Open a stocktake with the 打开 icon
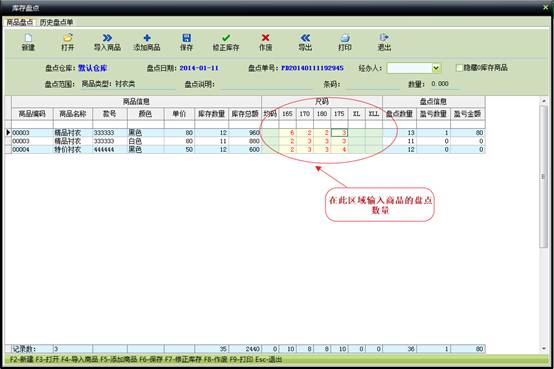Screen dimensions: 554x369 click(67, 38)
